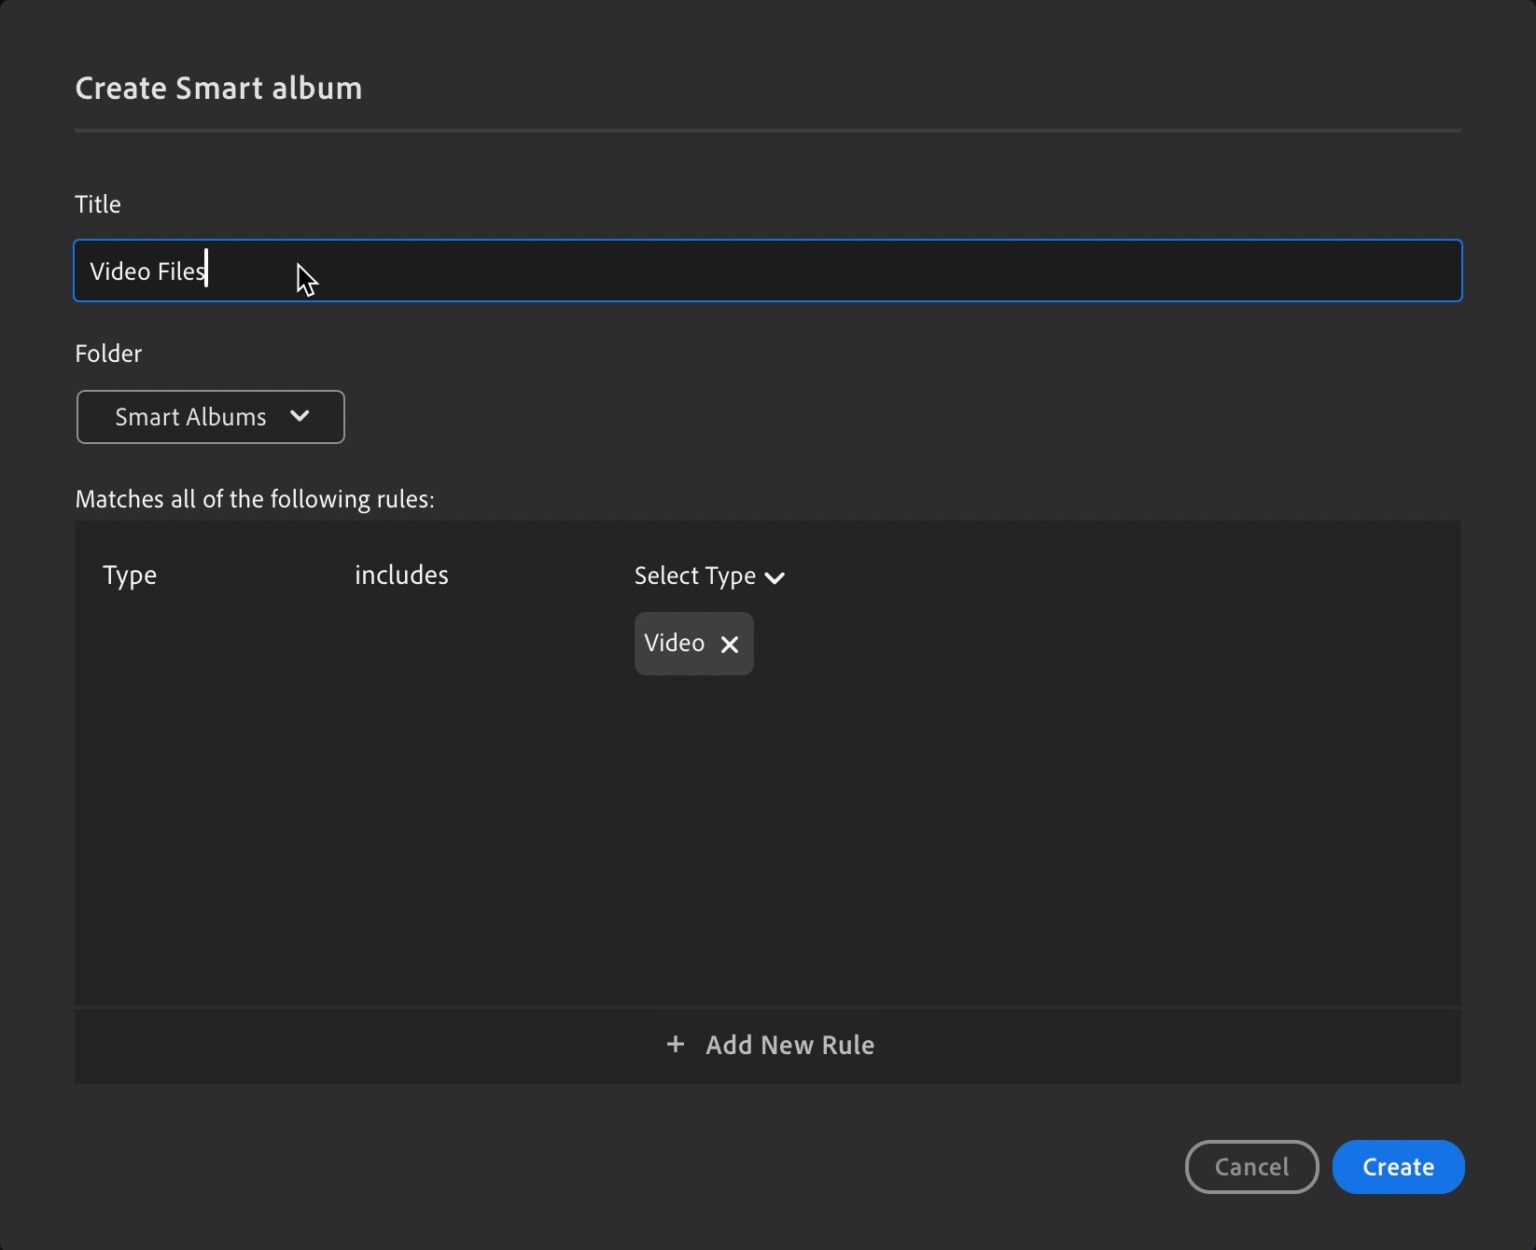This screenshot has height=1250, width=1536.
Task: Create the smart album
Action: click(x=1397, y=1166)
